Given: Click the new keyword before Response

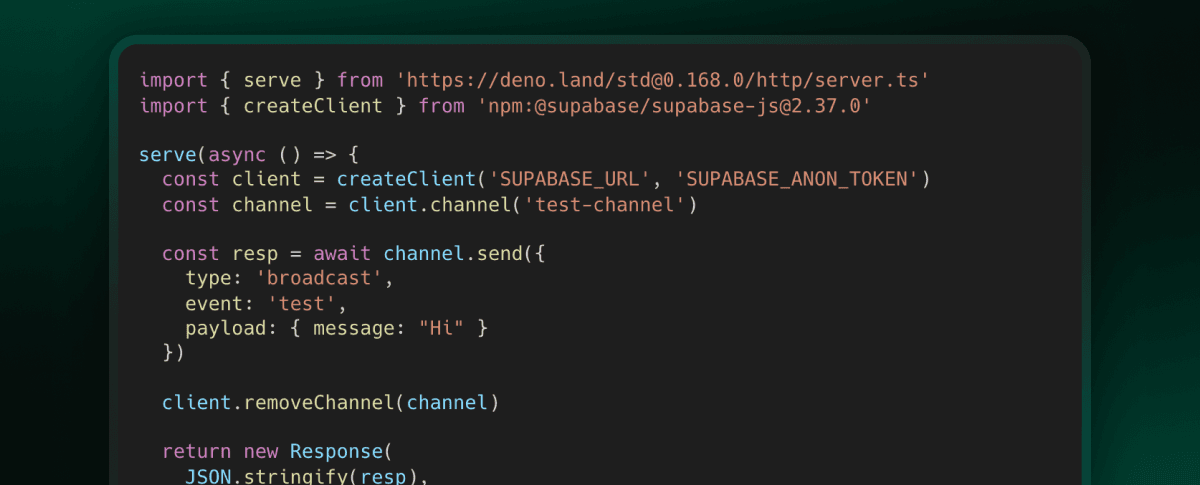Looking at the screenshot, I should [260, 452].
